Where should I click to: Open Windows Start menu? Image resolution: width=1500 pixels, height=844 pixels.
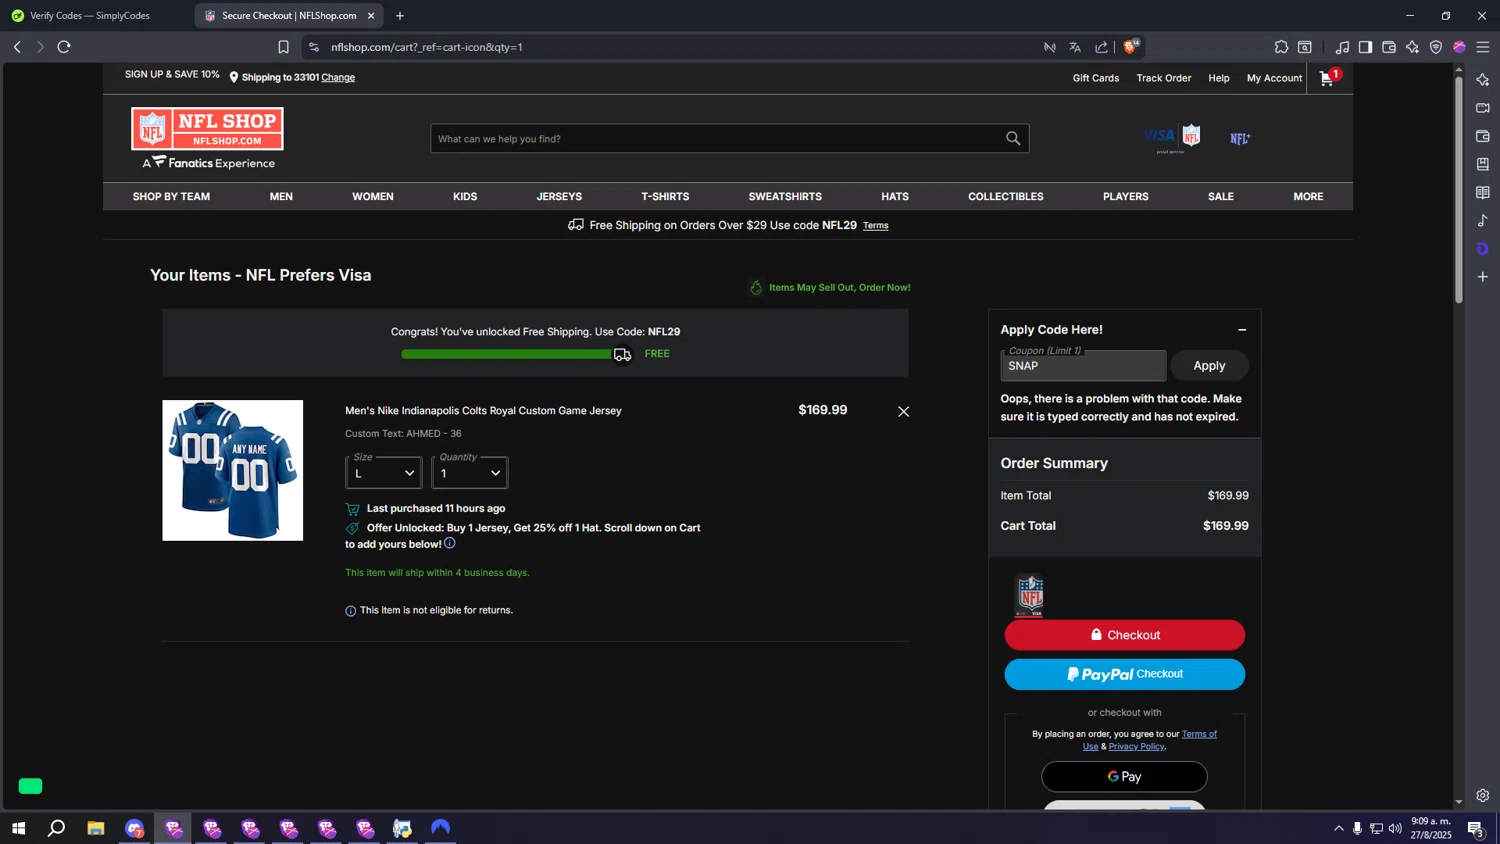pyautogui.click(x=18, y=828)
